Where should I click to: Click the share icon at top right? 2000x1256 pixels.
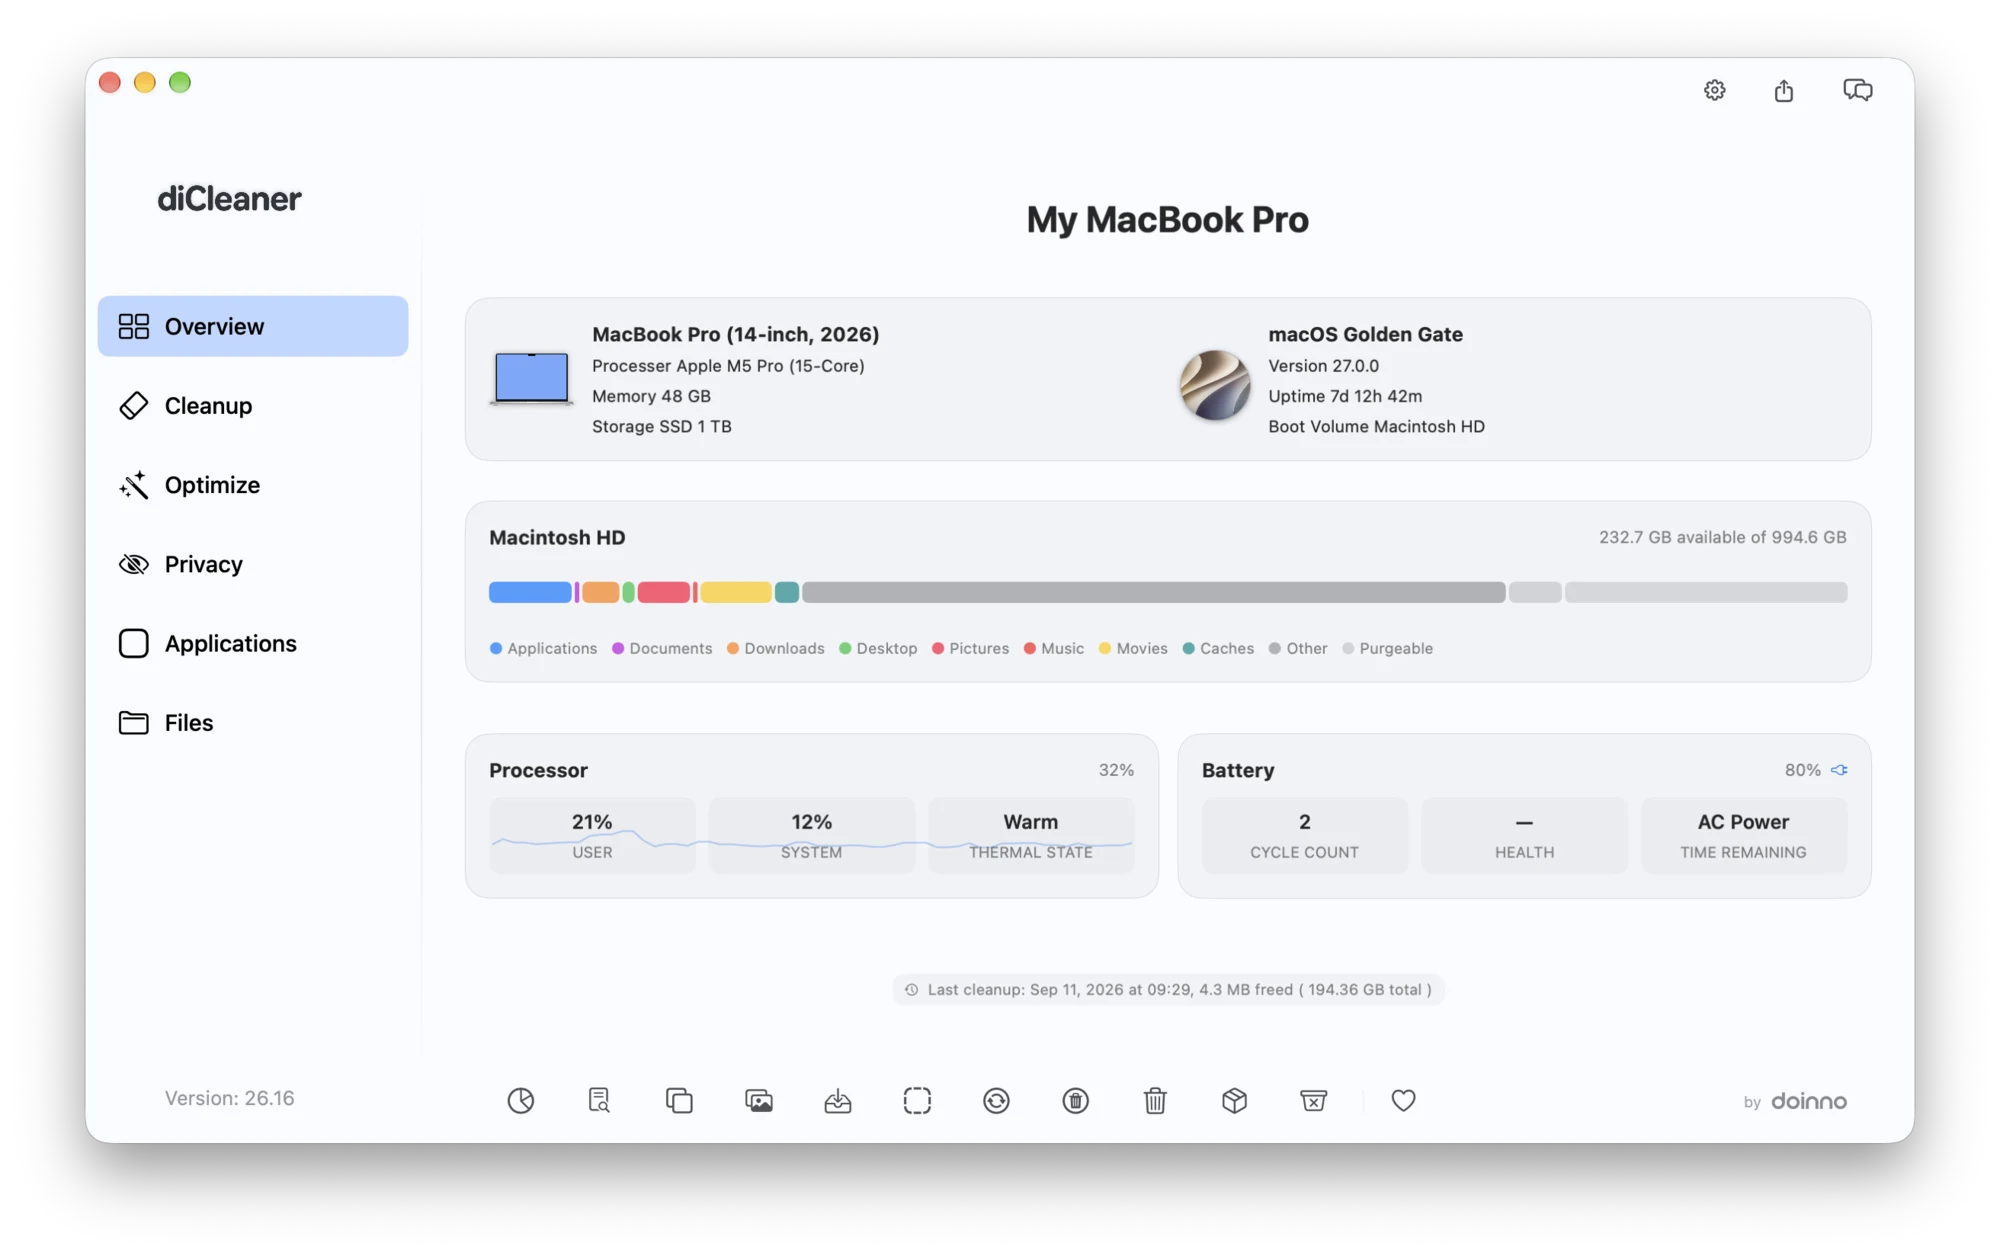[1784, 90]
